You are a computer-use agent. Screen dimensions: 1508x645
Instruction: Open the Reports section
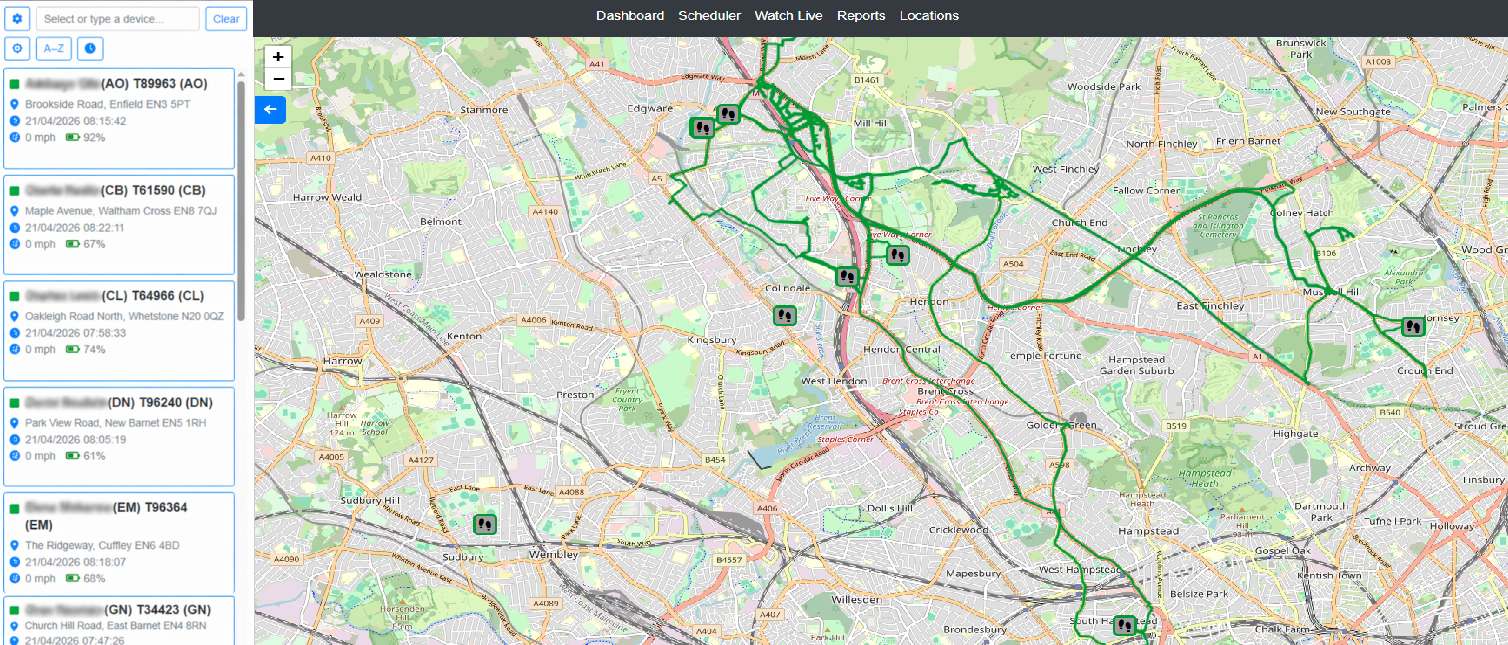pyautogui.click(x=861, y=16)
